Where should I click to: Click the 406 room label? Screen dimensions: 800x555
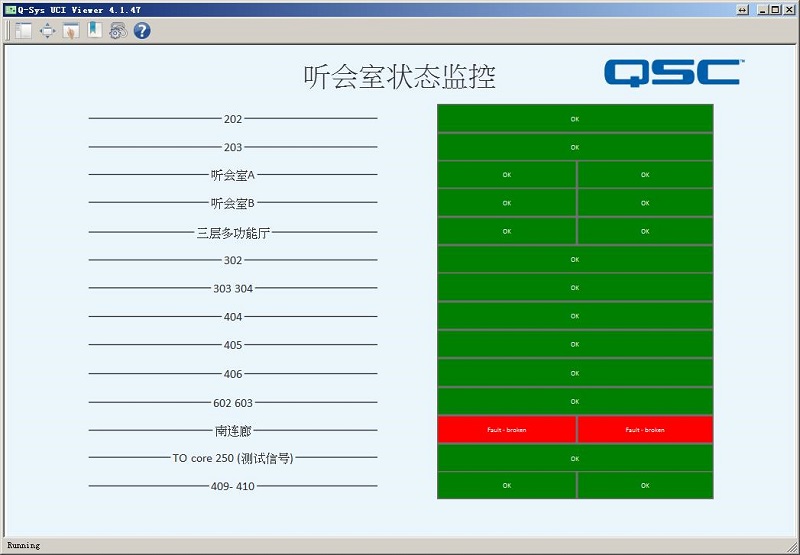tap(233, 374)
